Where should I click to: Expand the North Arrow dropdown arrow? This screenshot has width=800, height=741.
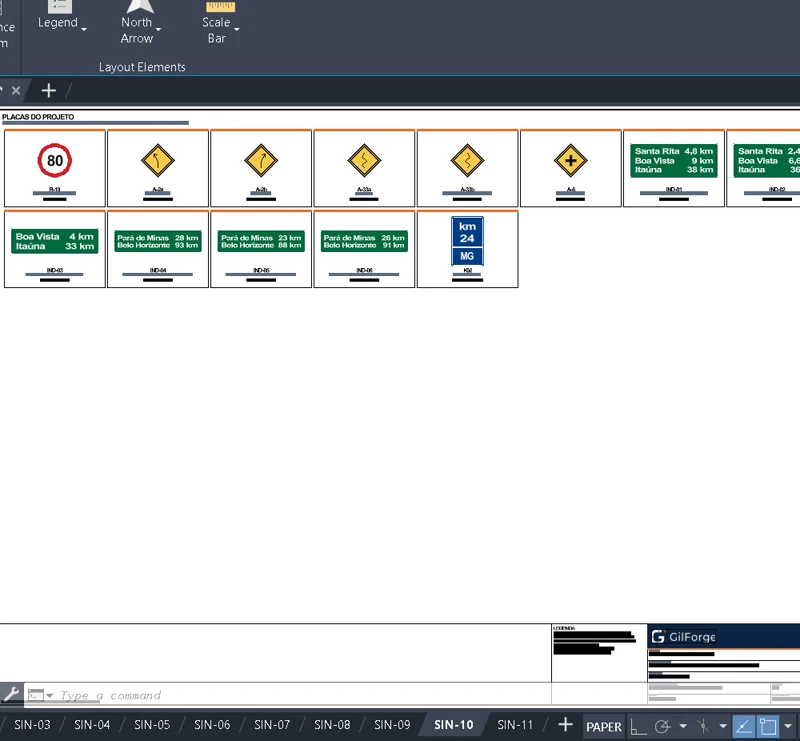159,30
